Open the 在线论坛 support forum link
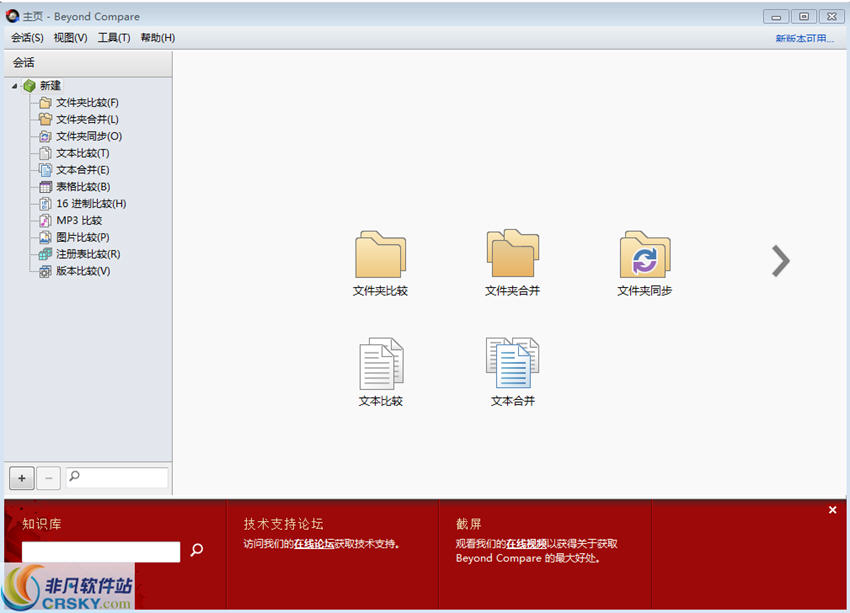This screenshot has height=613, width=850. [x=314, y=544]
